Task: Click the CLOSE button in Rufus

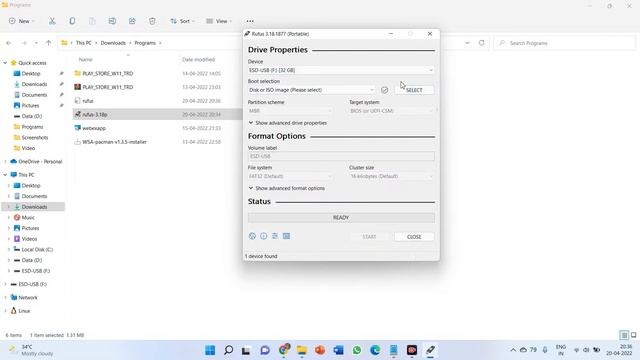Action: coord(414,237)
